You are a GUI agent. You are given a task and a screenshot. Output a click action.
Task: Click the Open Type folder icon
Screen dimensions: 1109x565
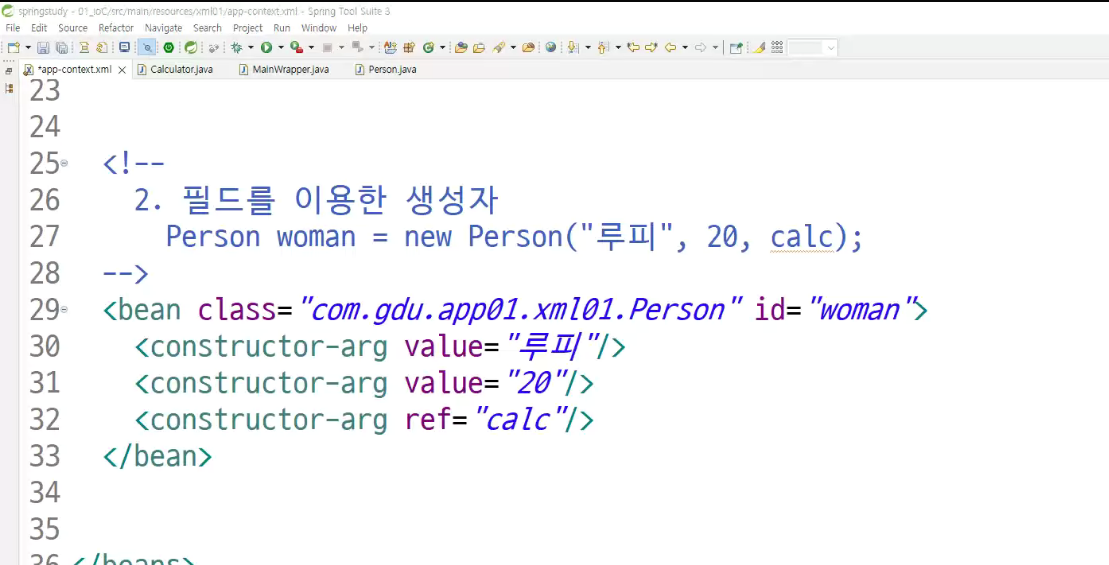pyautogui.click(x=461, y=47)
